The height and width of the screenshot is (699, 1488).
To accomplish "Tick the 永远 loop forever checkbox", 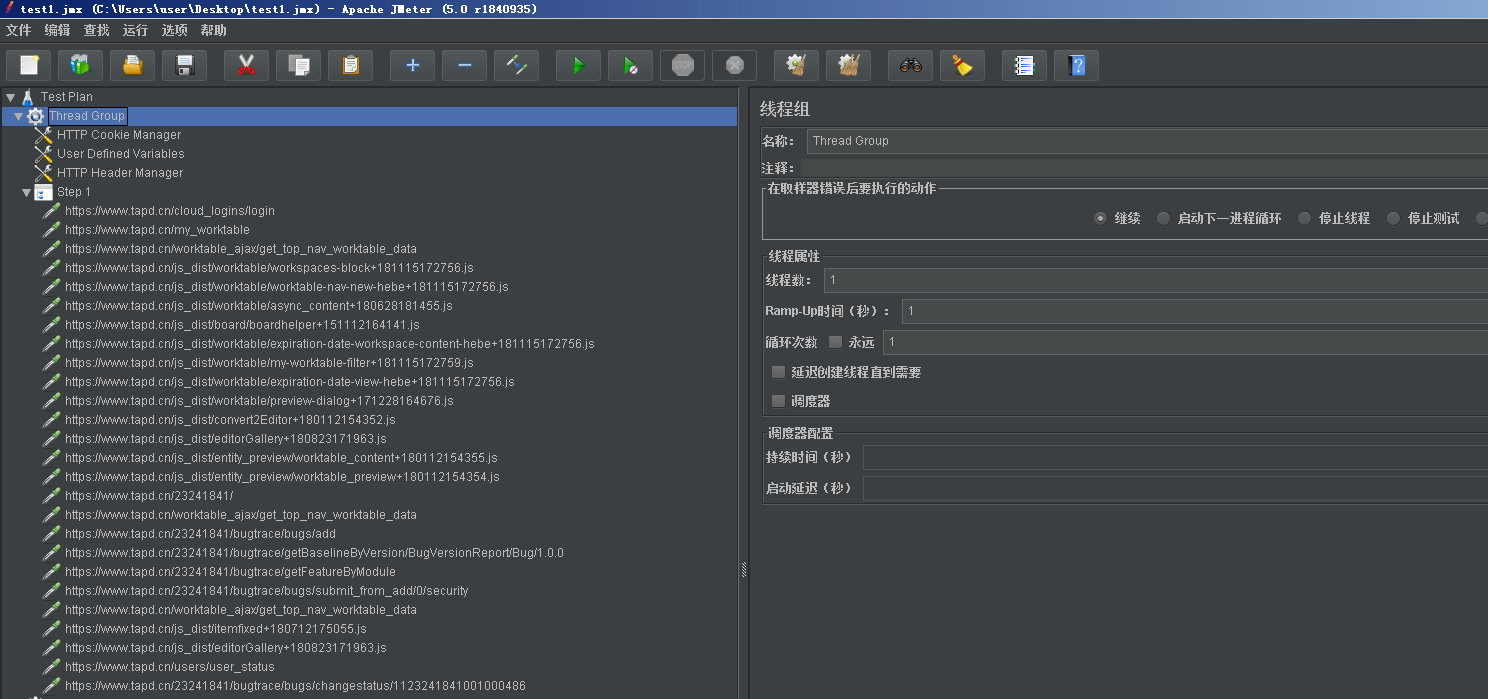I will [x=836, y=342].
